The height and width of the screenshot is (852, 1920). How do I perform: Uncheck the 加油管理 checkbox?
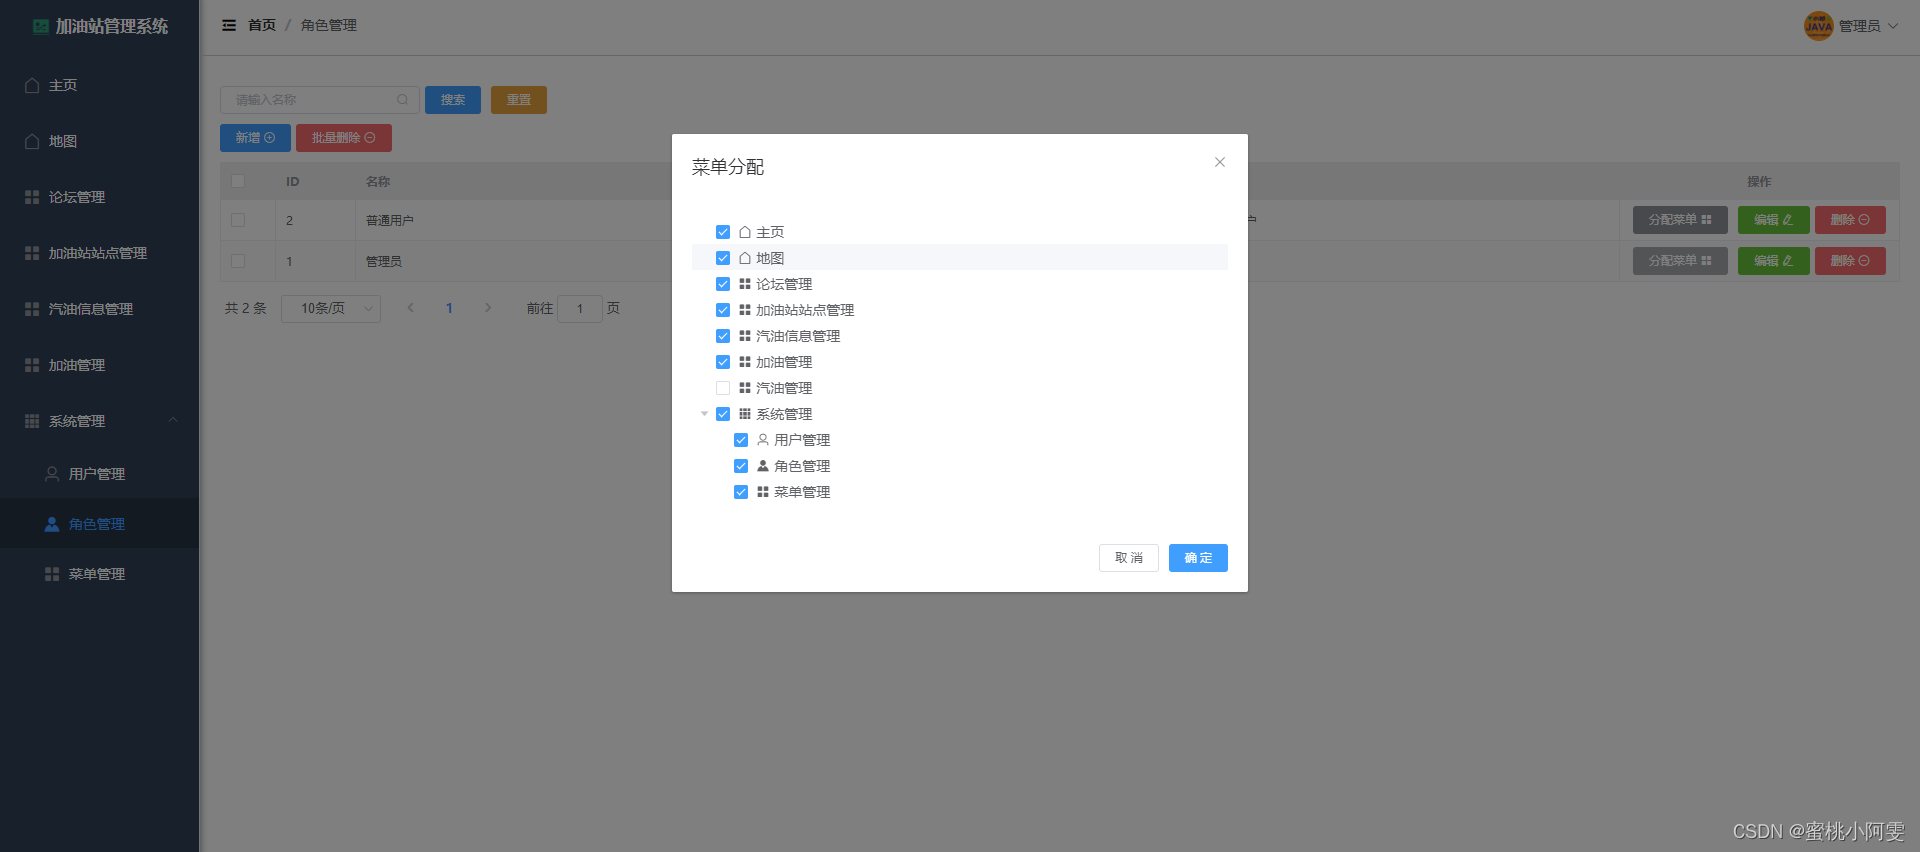tap(723, 362)
